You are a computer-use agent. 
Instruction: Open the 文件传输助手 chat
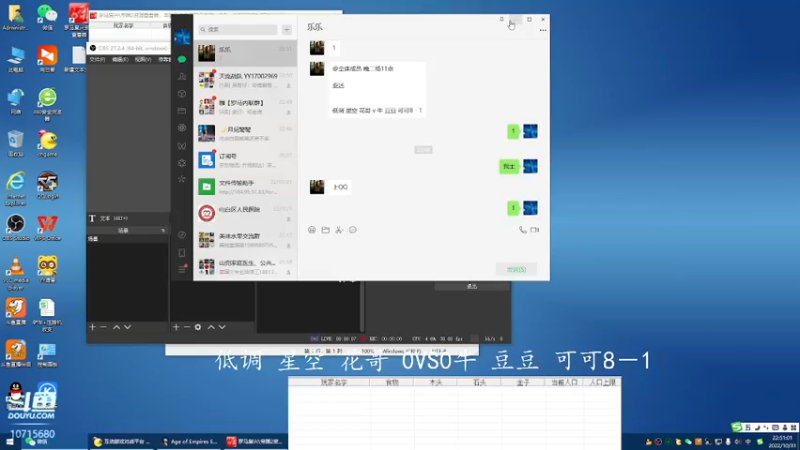click(245, 187)
